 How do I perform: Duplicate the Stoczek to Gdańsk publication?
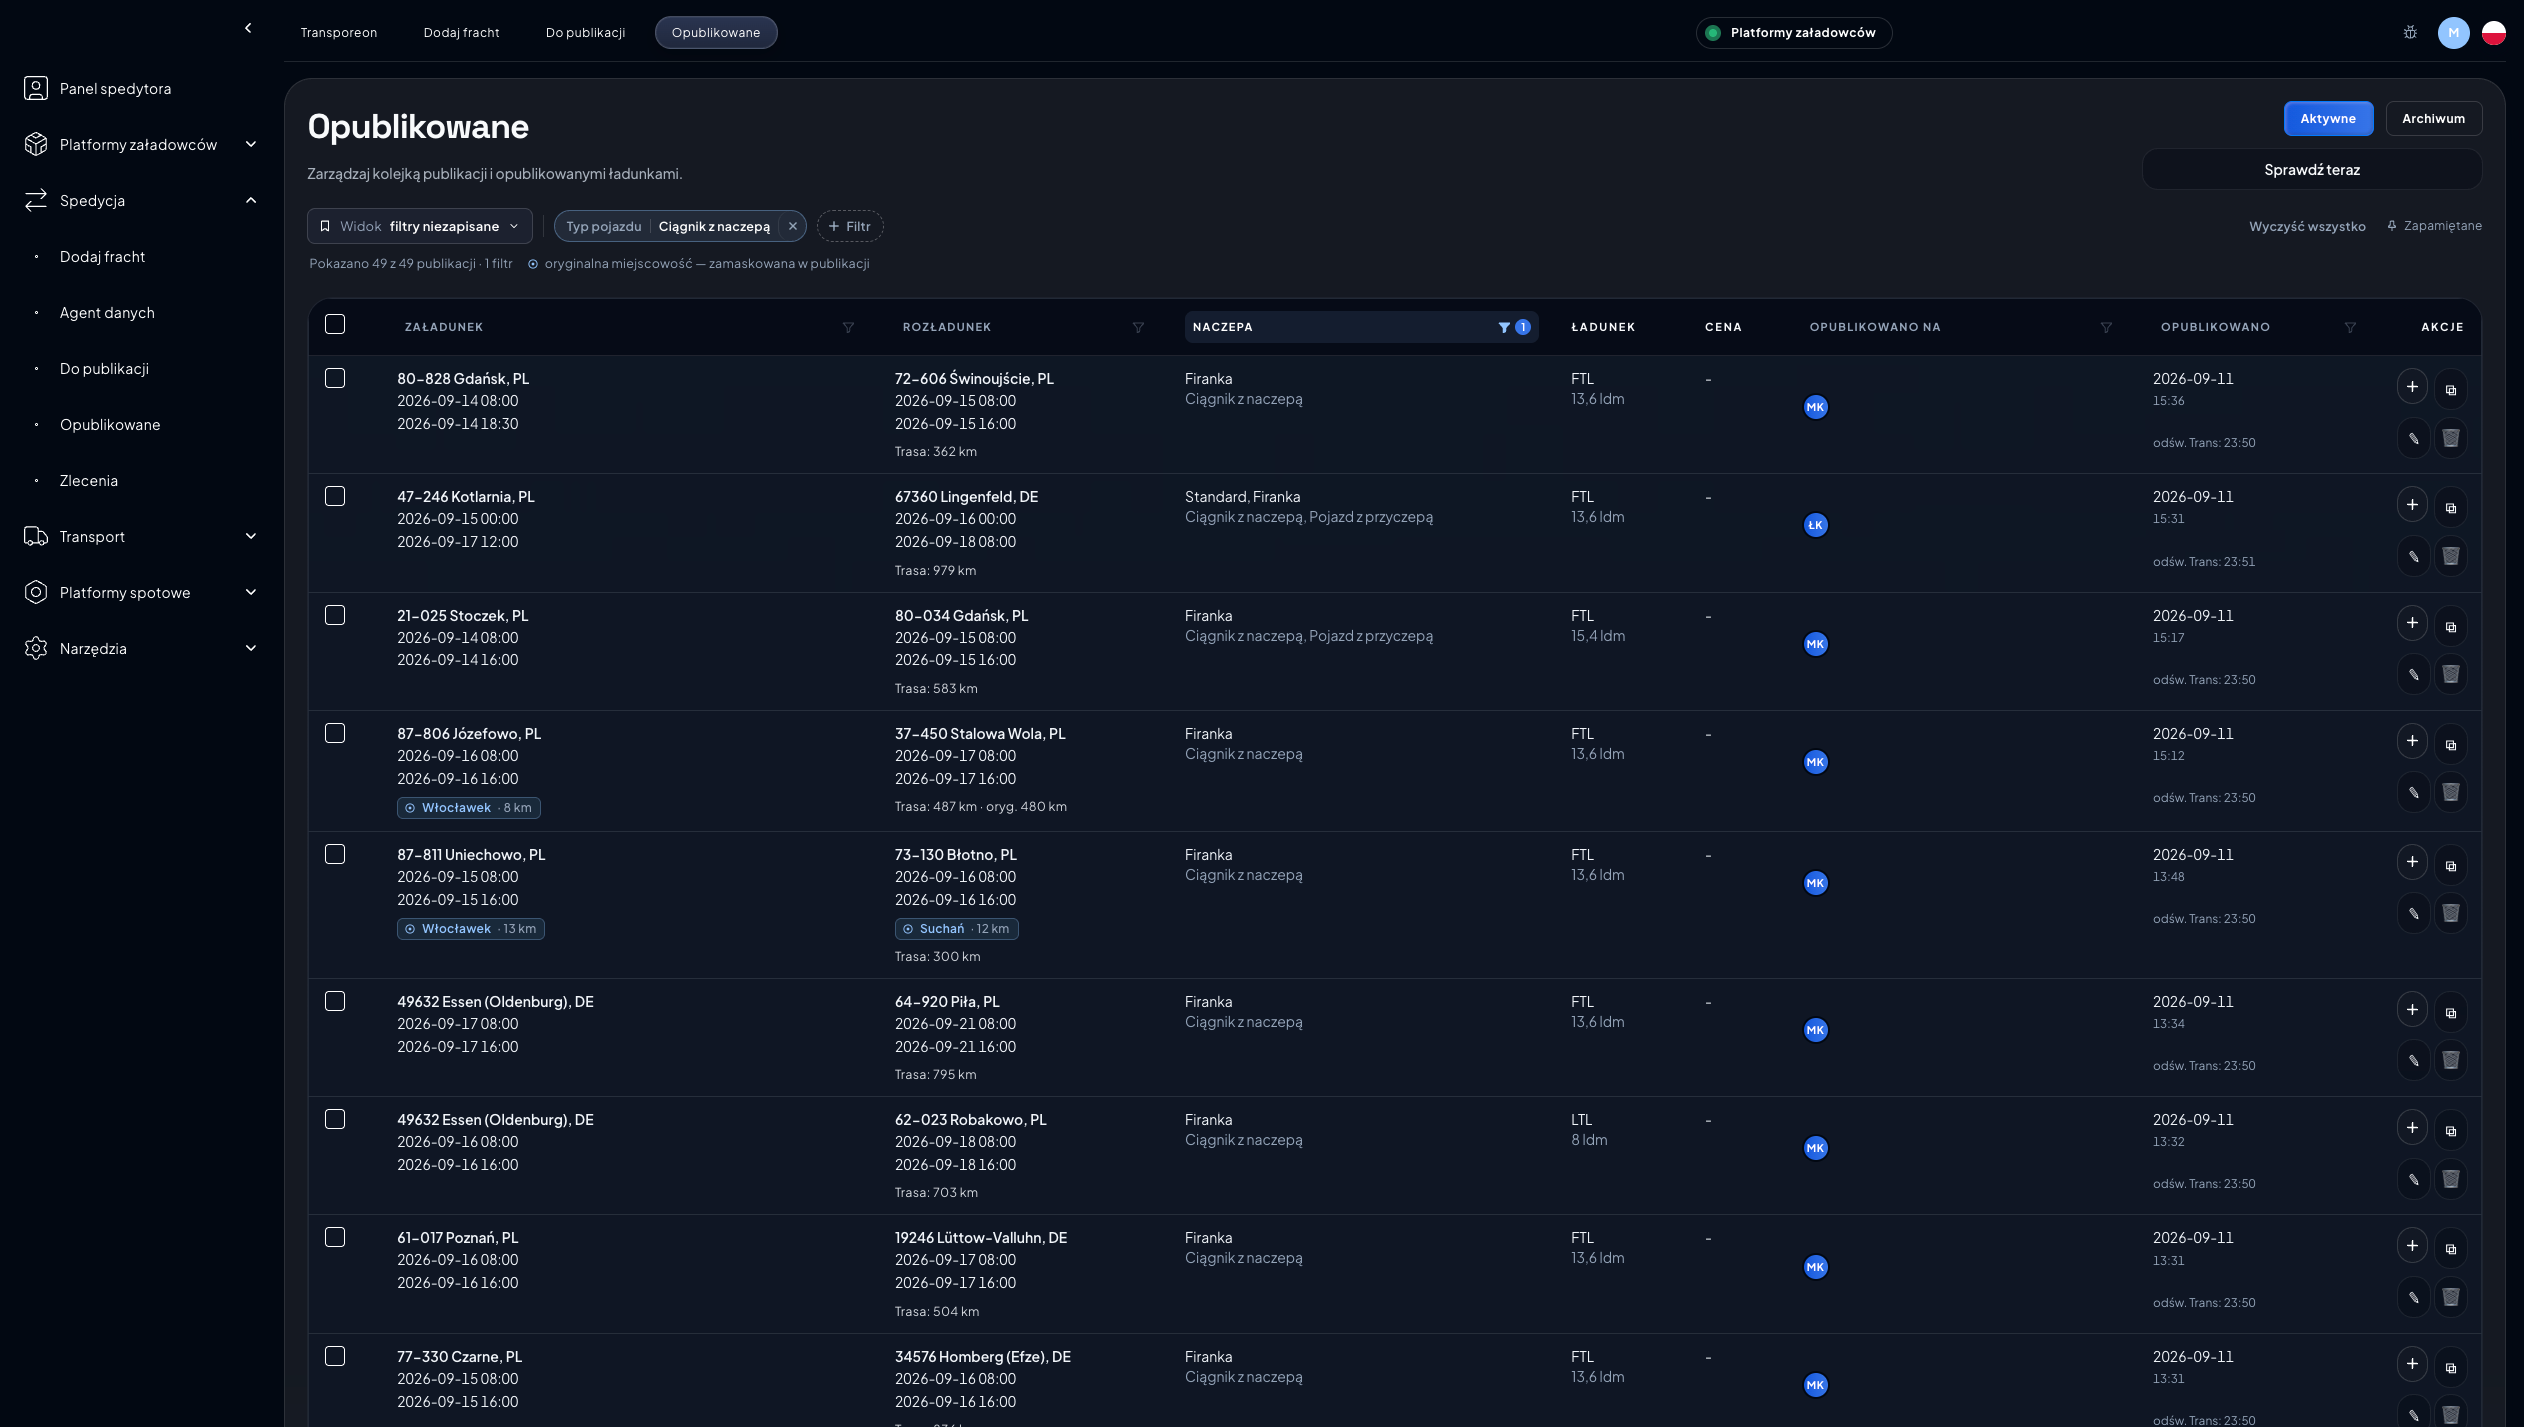(x=2451, y=626)
